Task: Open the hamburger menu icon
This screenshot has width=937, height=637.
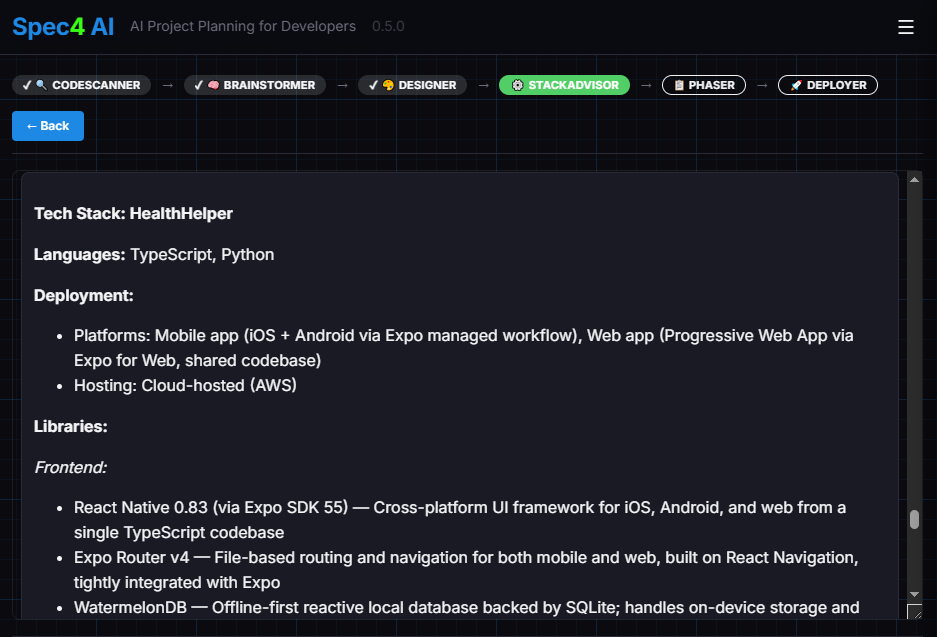Action: coord(905,27)
